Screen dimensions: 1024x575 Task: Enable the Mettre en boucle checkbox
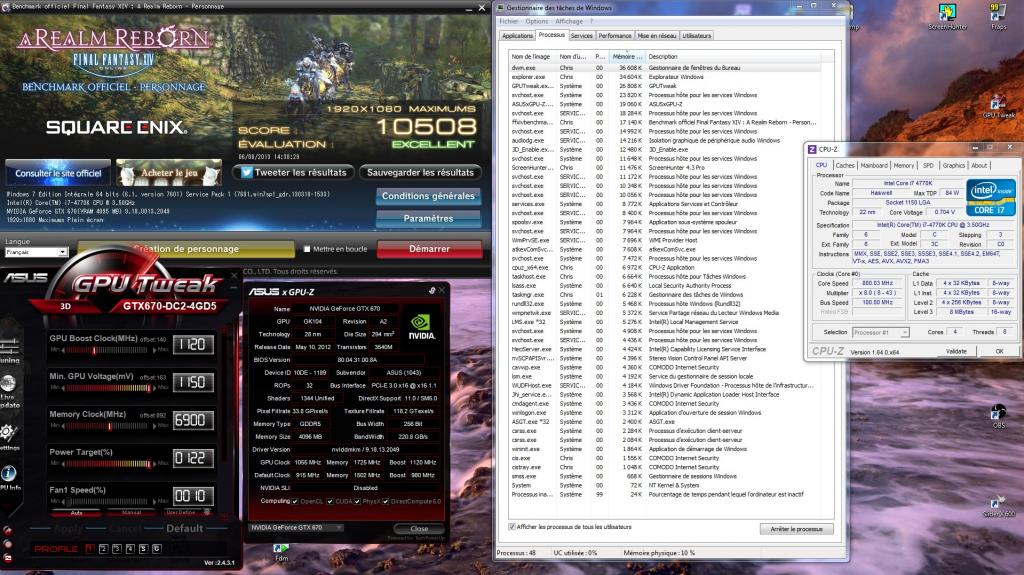306,249
